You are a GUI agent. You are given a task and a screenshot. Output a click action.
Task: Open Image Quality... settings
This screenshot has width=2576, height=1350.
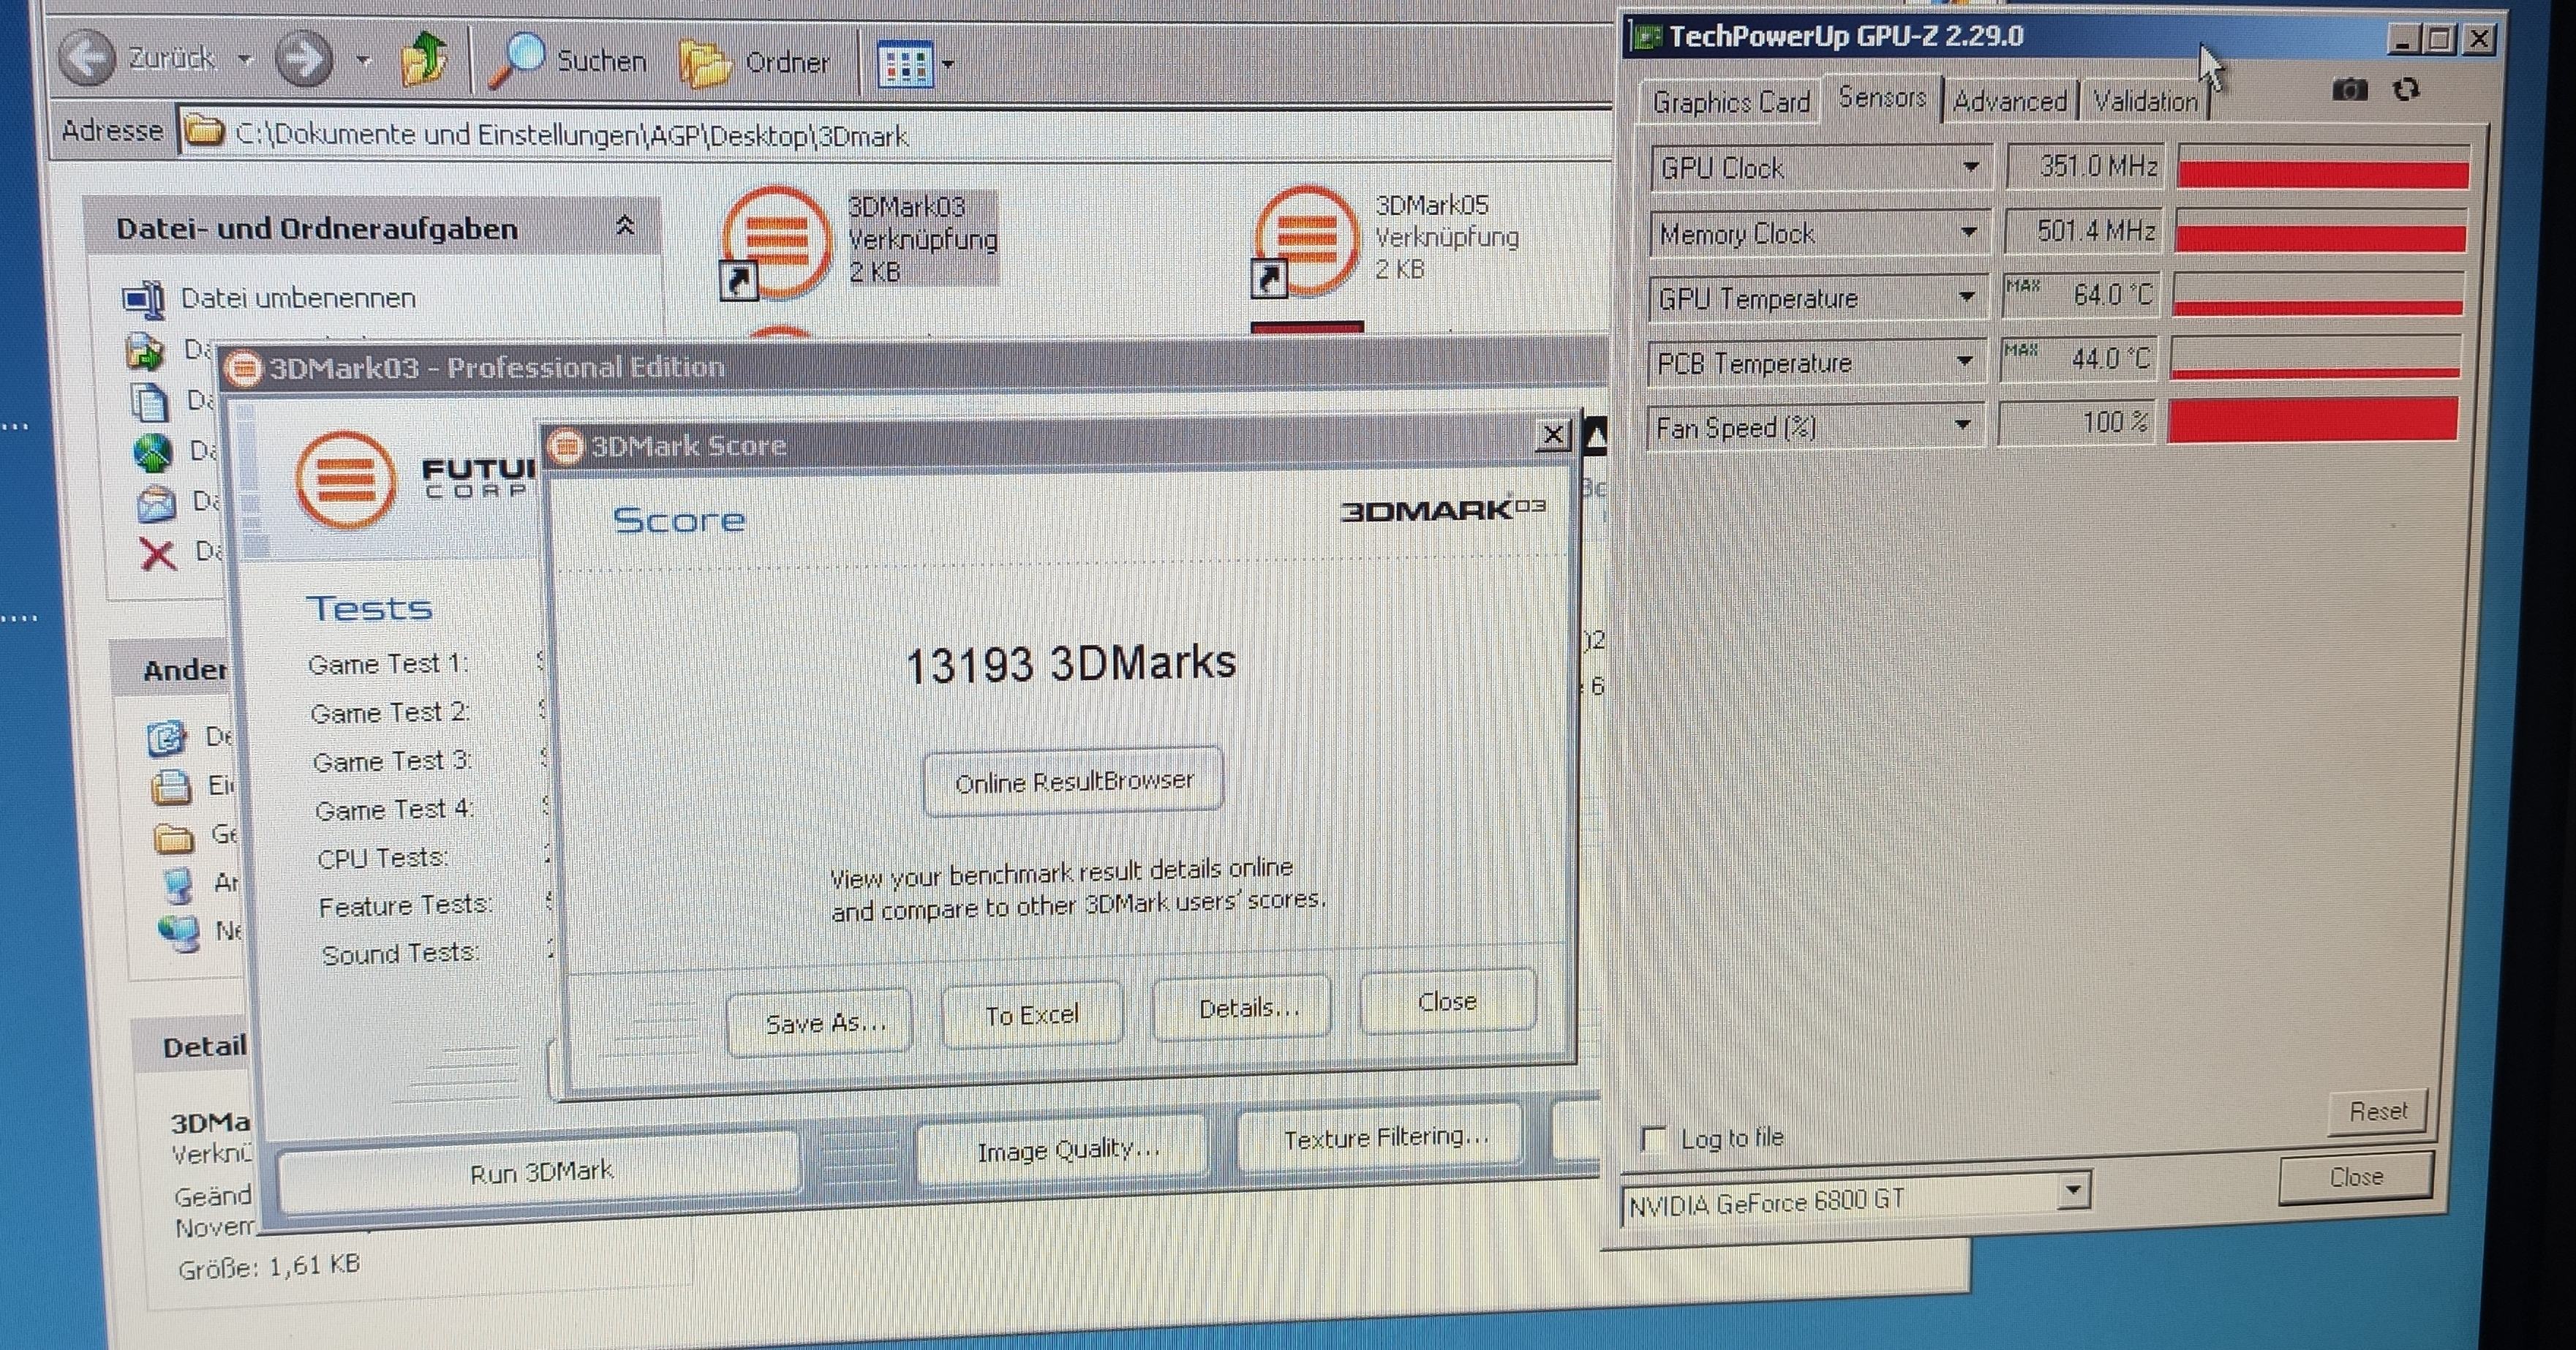(x=1064, y=1149)
